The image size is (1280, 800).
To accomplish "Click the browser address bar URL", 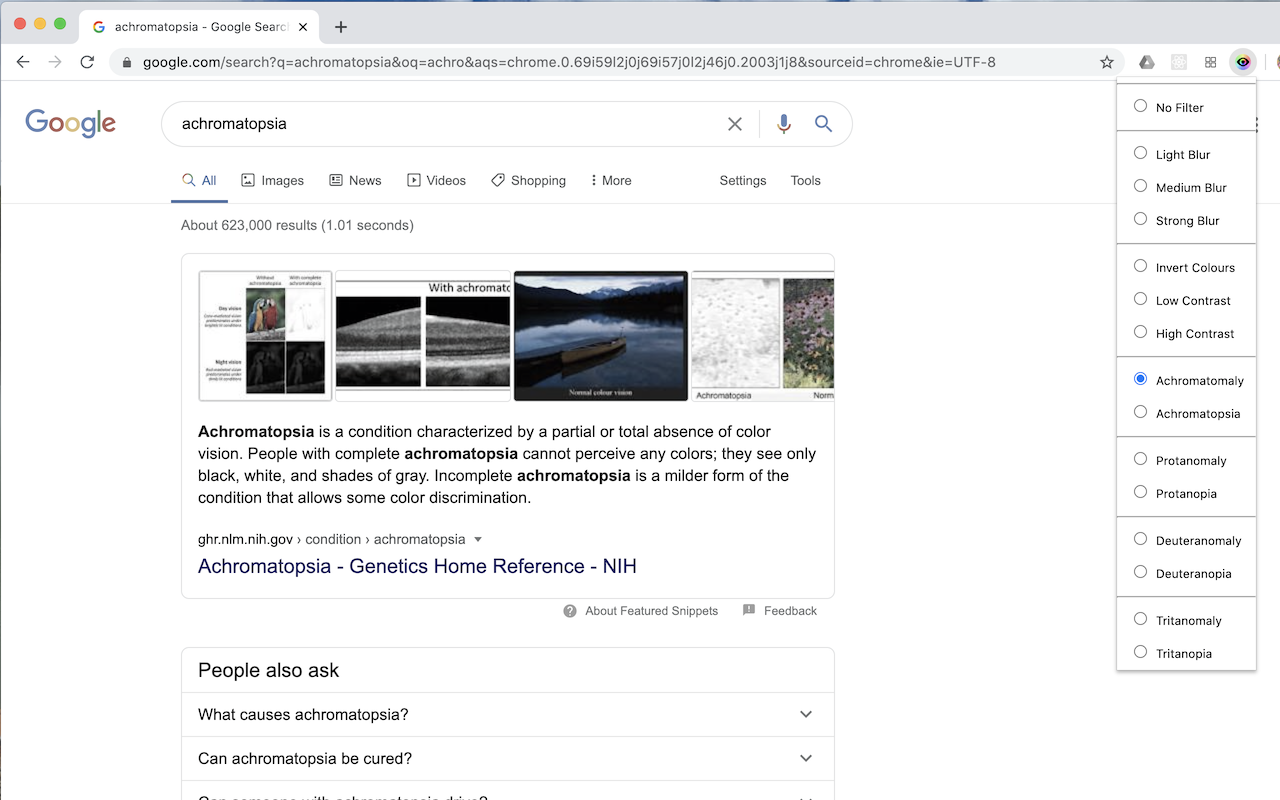I will tap(569, 62).
